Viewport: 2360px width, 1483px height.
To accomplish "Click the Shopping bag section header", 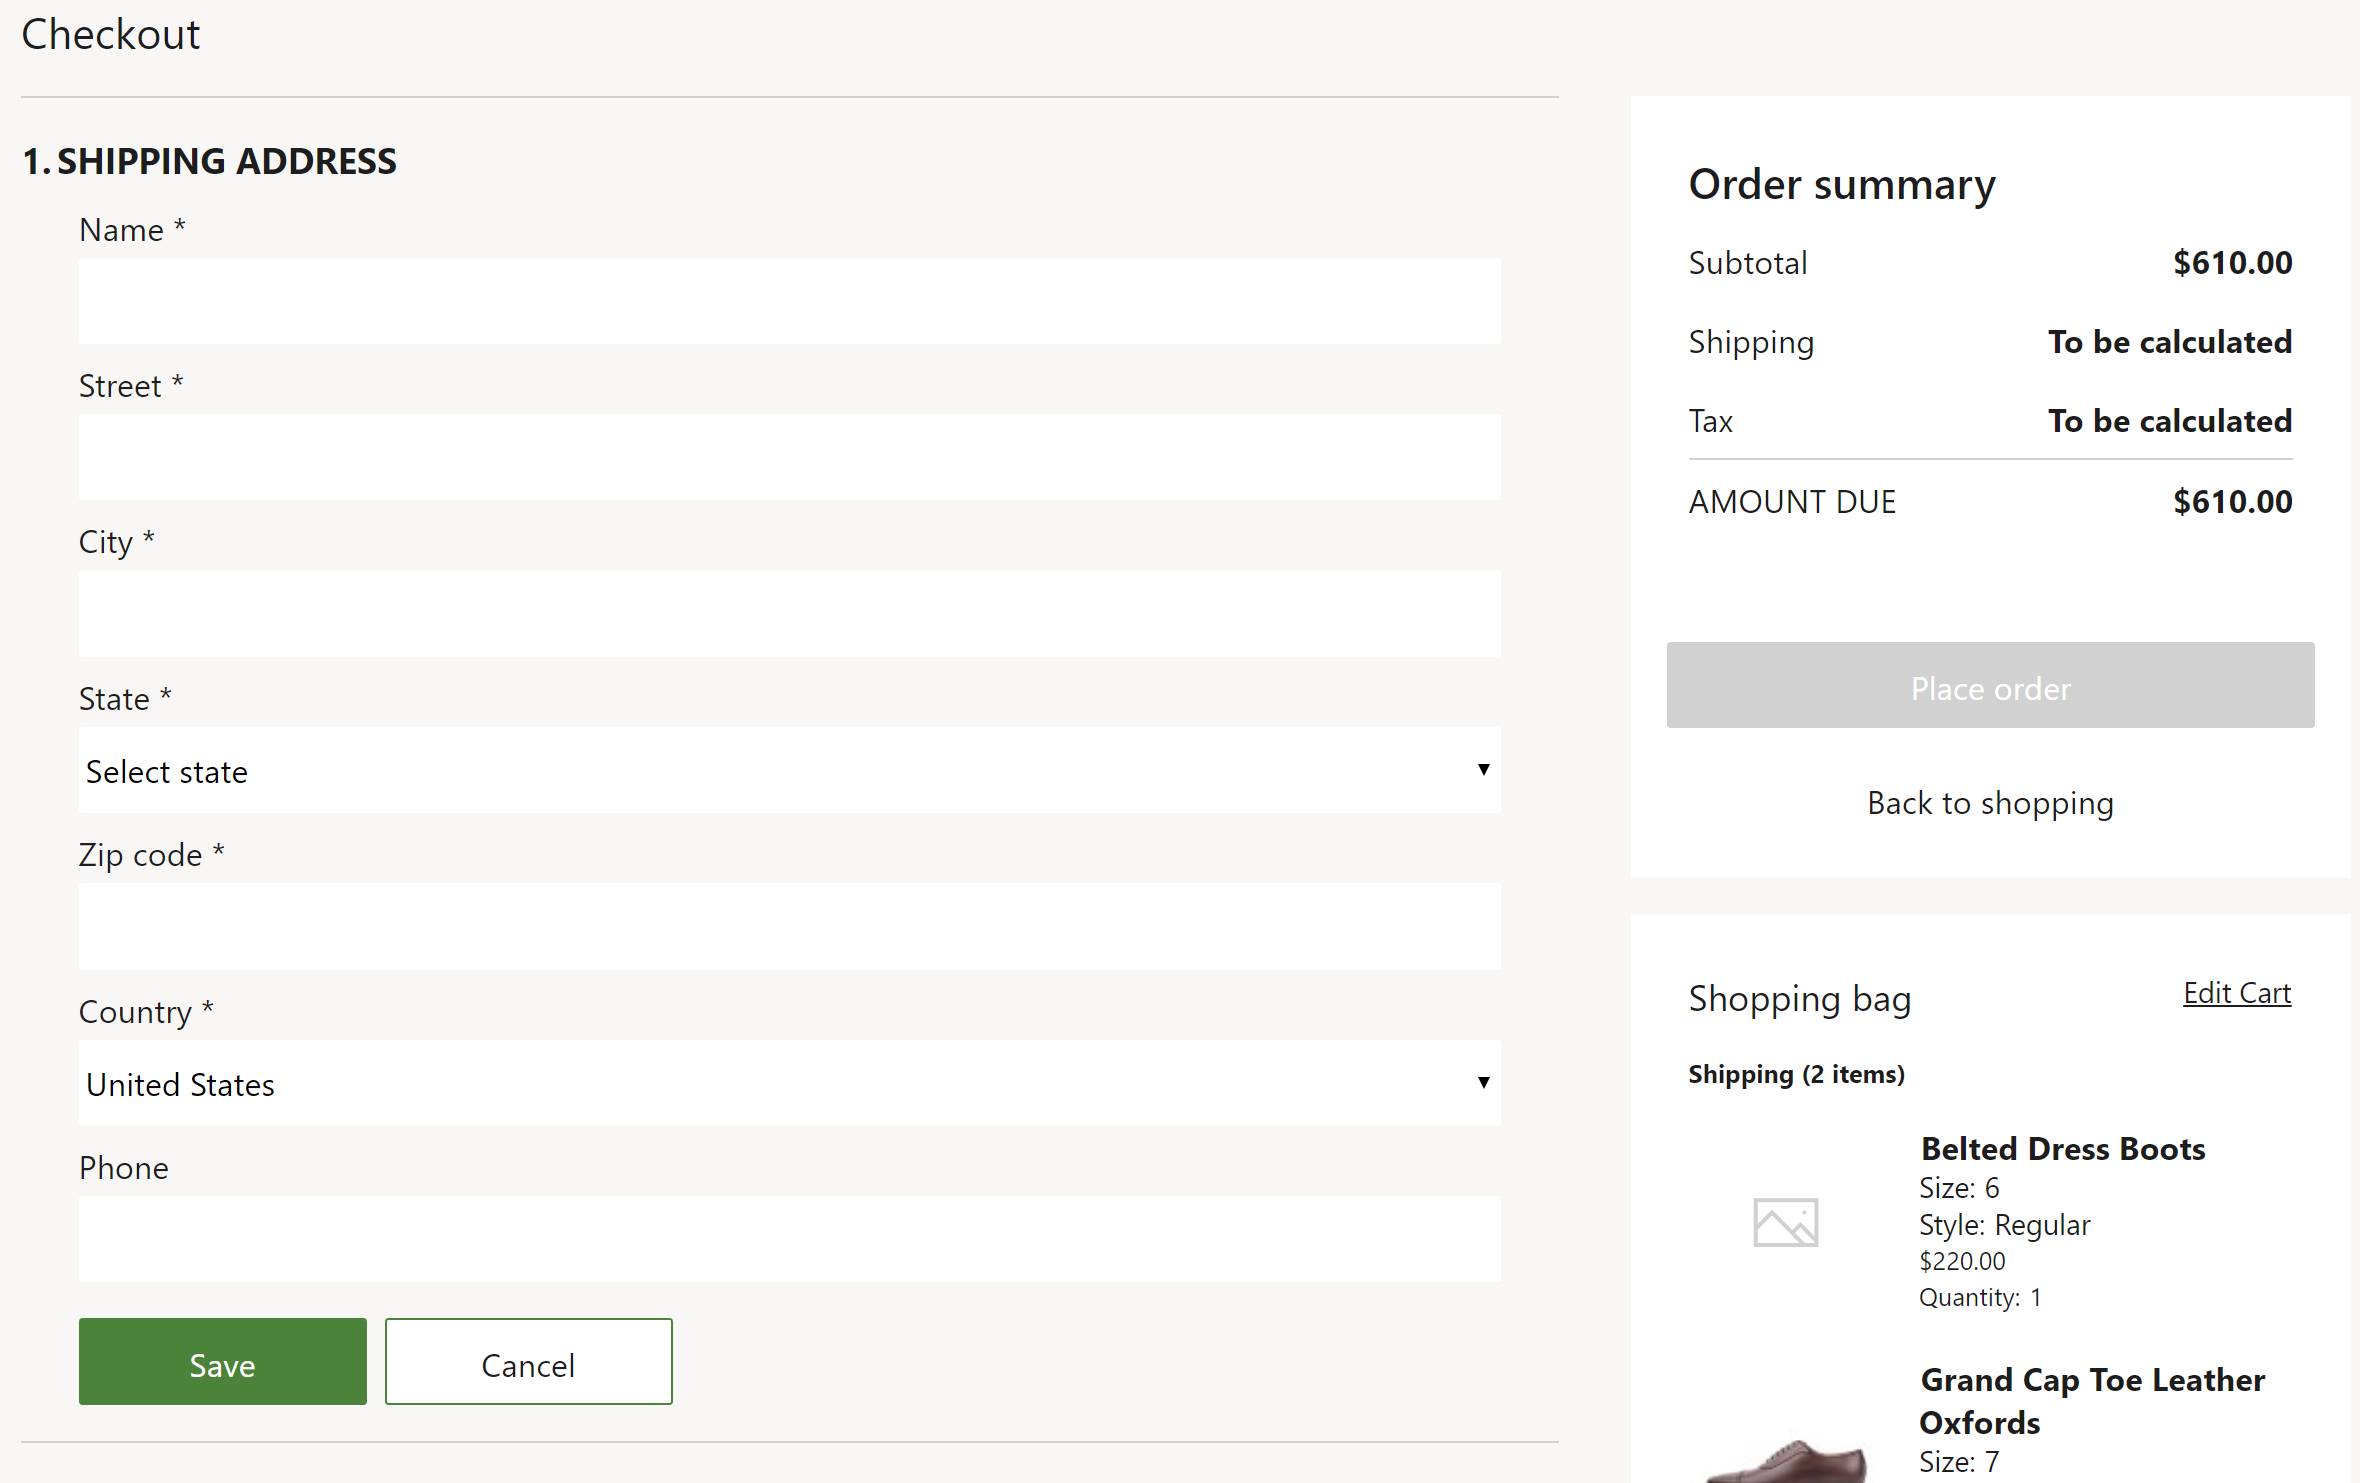I will coord(1798,996).
